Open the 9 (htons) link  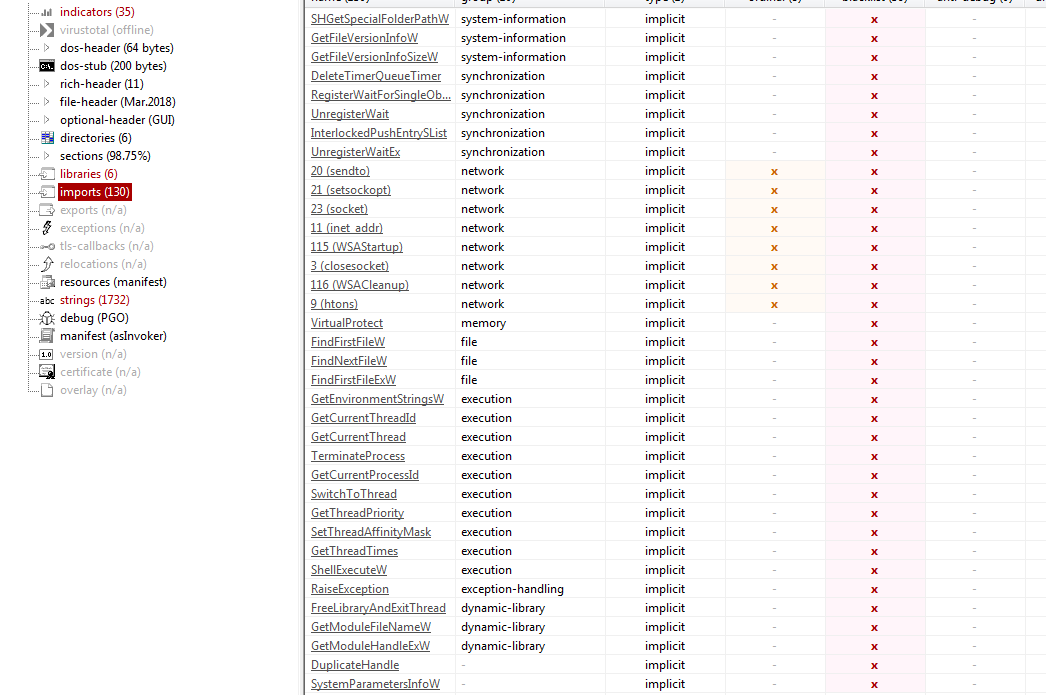[x=334, y=304]
